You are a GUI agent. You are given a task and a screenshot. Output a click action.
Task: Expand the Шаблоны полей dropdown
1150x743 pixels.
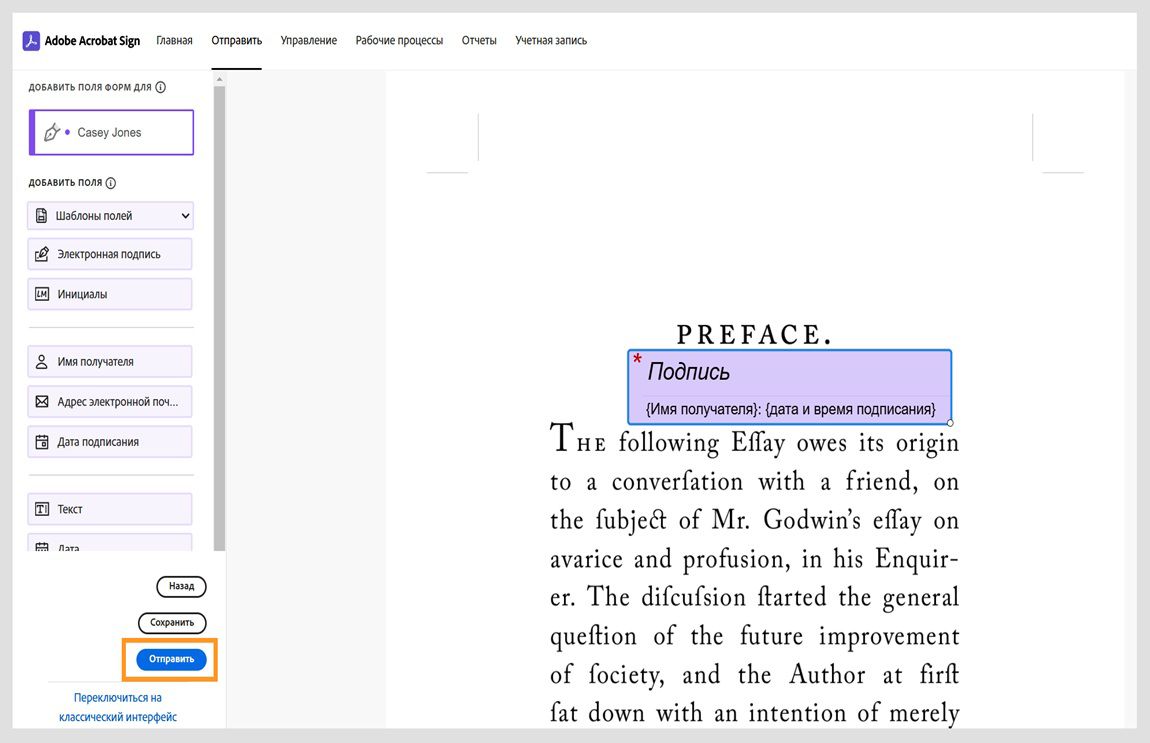tap(110, 216)
